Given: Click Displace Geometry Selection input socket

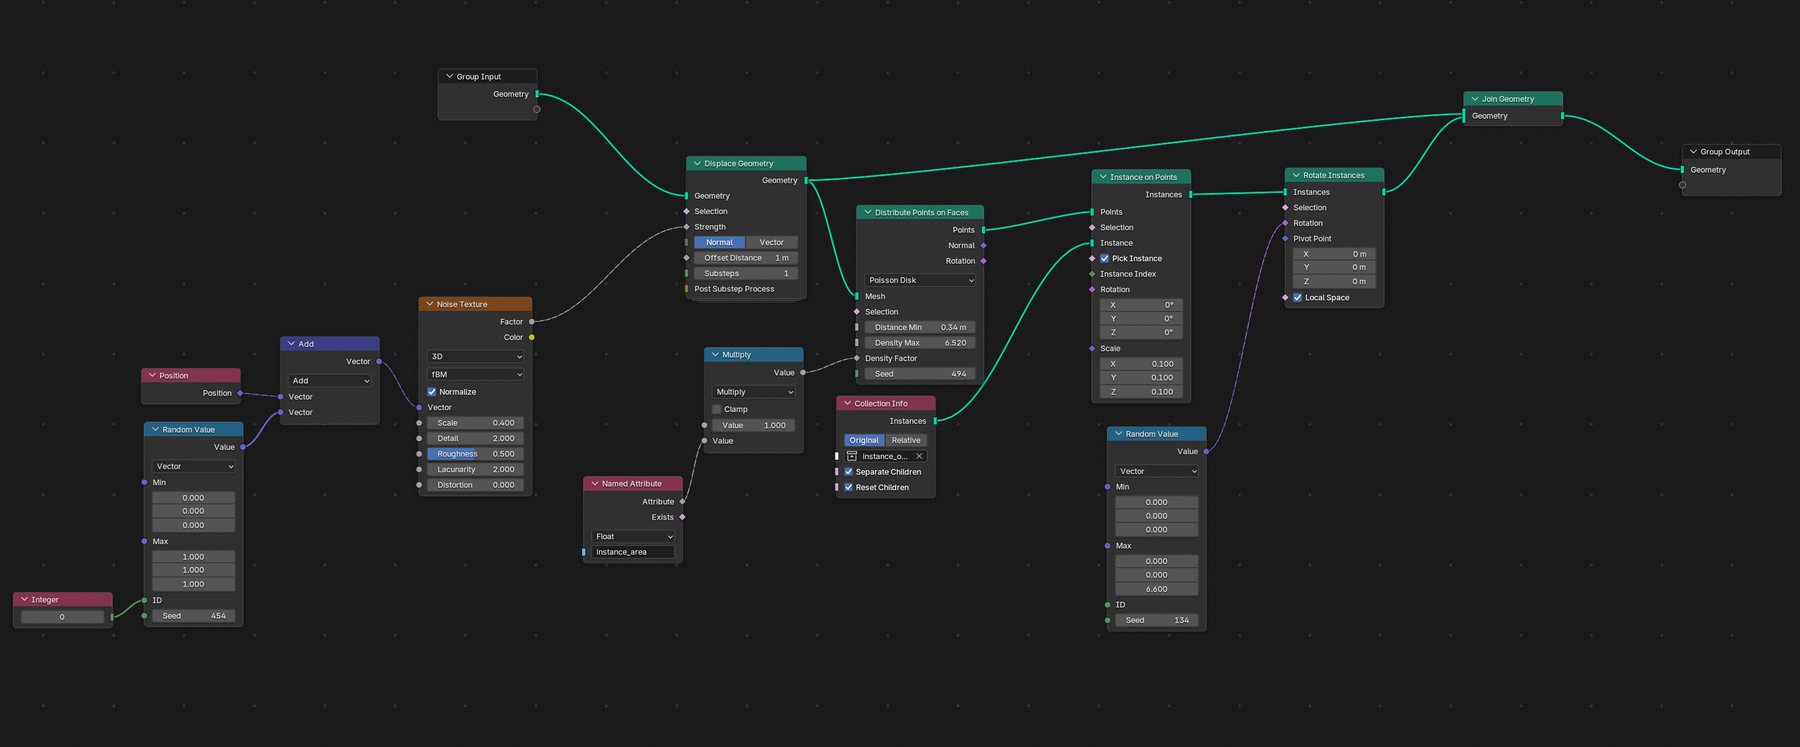Looking at the screenshot, I should pos(686,211).
